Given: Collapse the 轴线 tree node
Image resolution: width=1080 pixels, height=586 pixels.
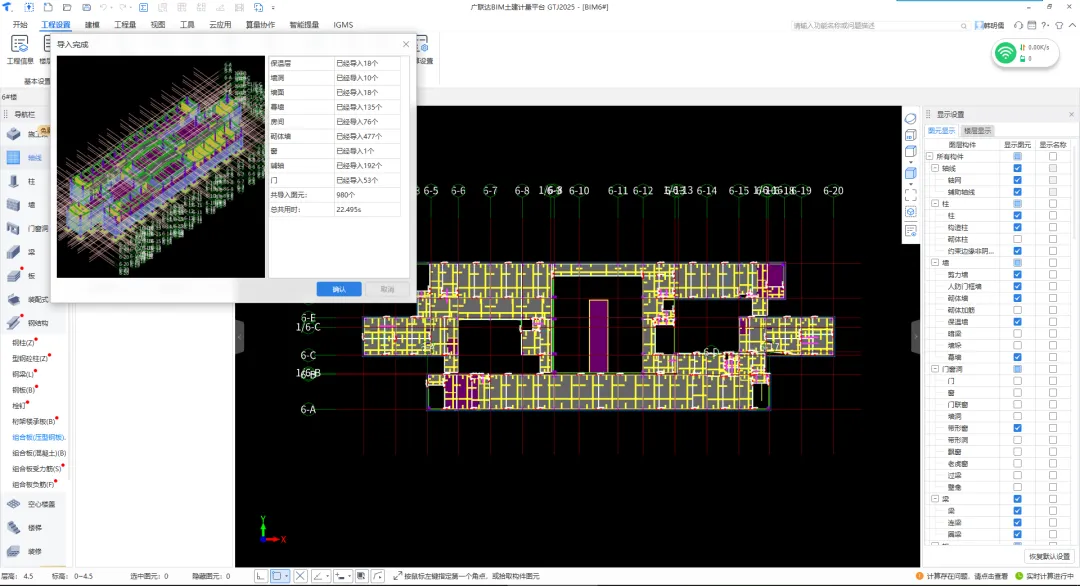Looking at the screenshot, I should point(935,168).
